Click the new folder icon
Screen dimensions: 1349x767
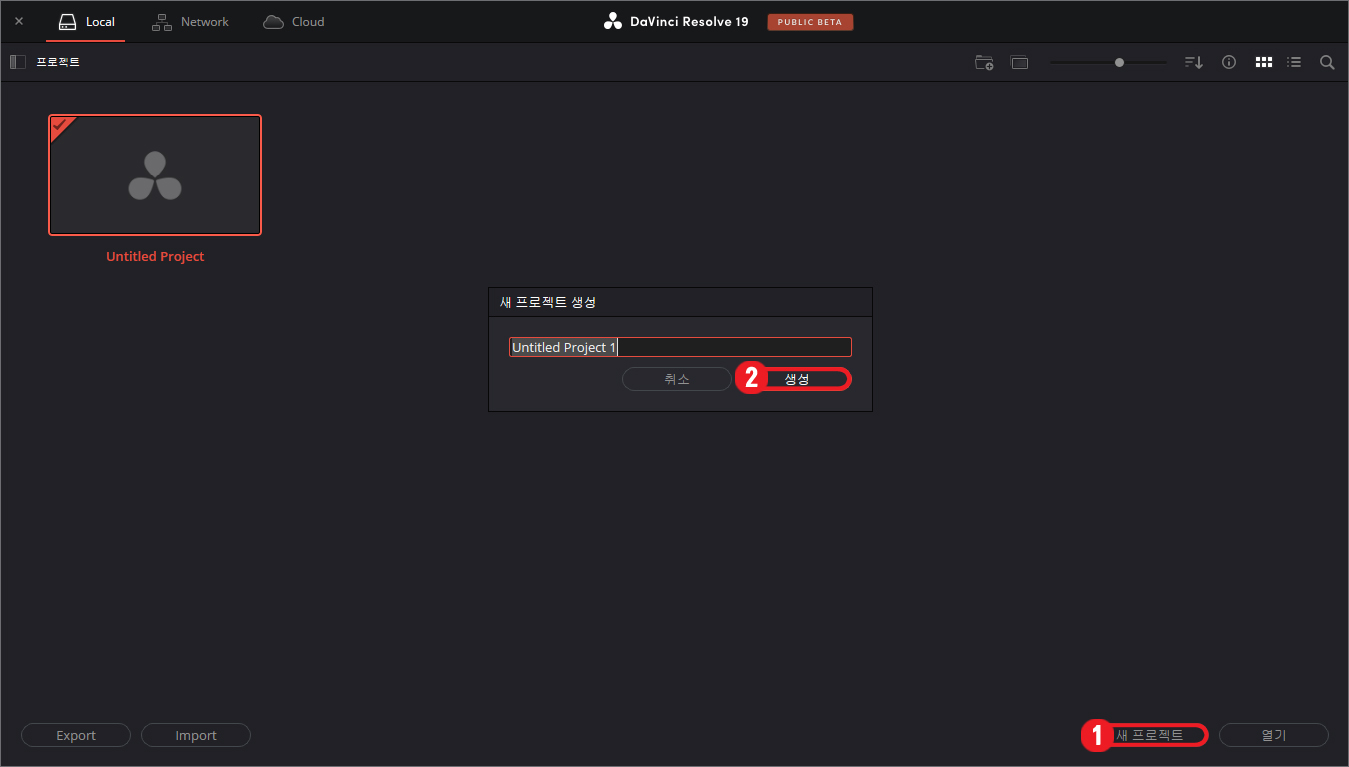click(984, 62)
